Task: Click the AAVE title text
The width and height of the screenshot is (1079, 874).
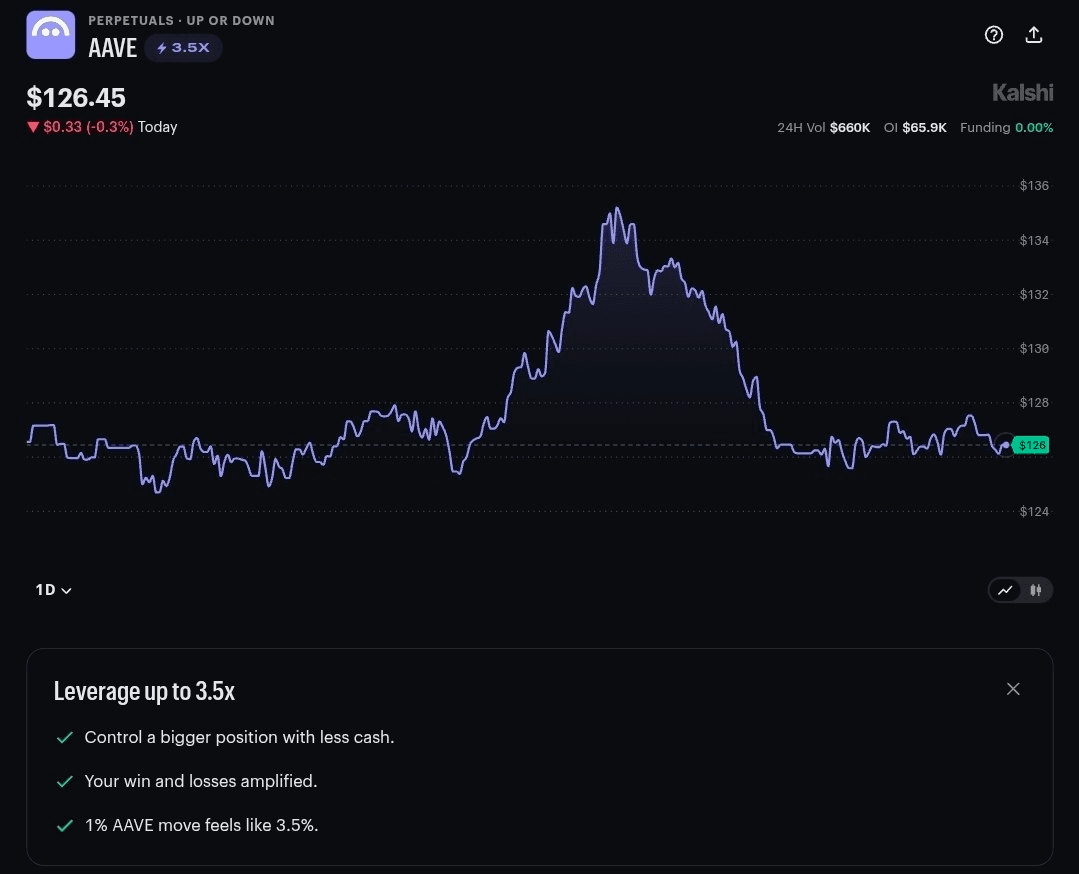Action: point(113,48)
